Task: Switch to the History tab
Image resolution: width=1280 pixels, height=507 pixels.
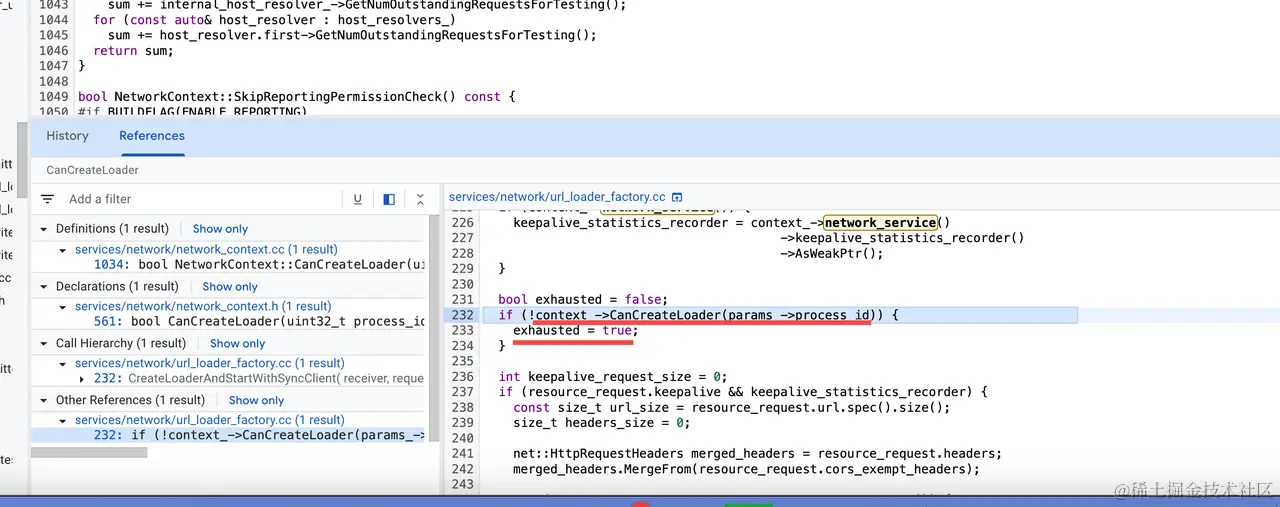Action: click(x=68, y=136)
